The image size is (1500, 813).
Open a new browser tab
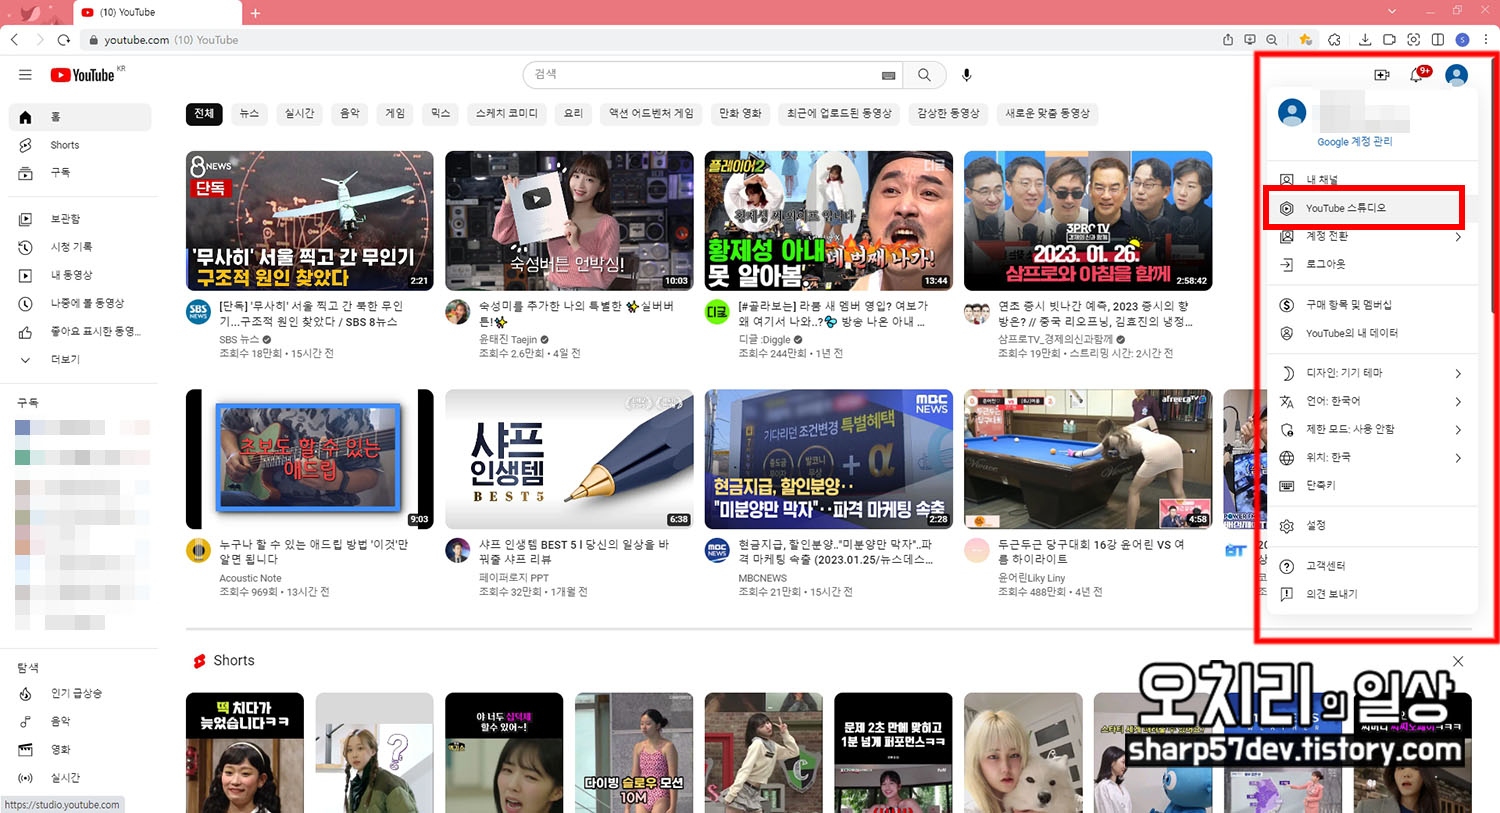click(255, 12)
